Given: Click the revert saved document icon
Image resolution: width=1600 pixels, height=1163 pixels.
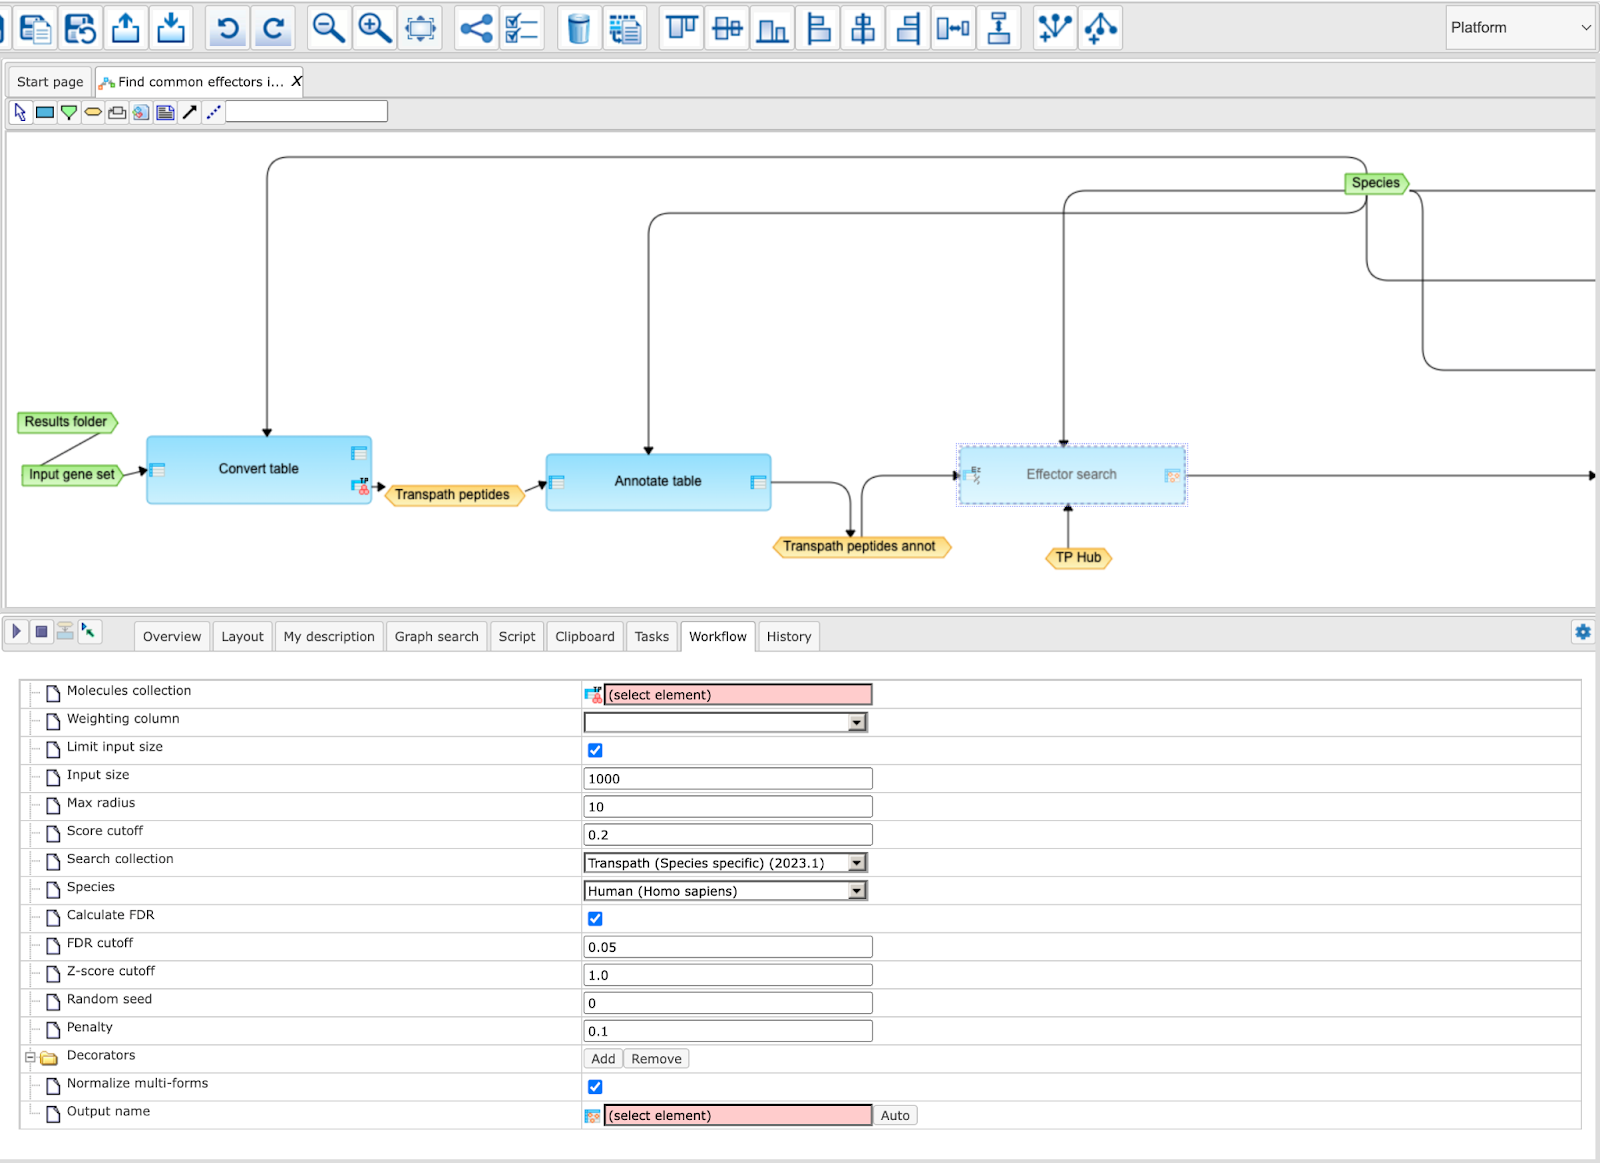Looking at the screenshot, I should click(x=80, y=28).
